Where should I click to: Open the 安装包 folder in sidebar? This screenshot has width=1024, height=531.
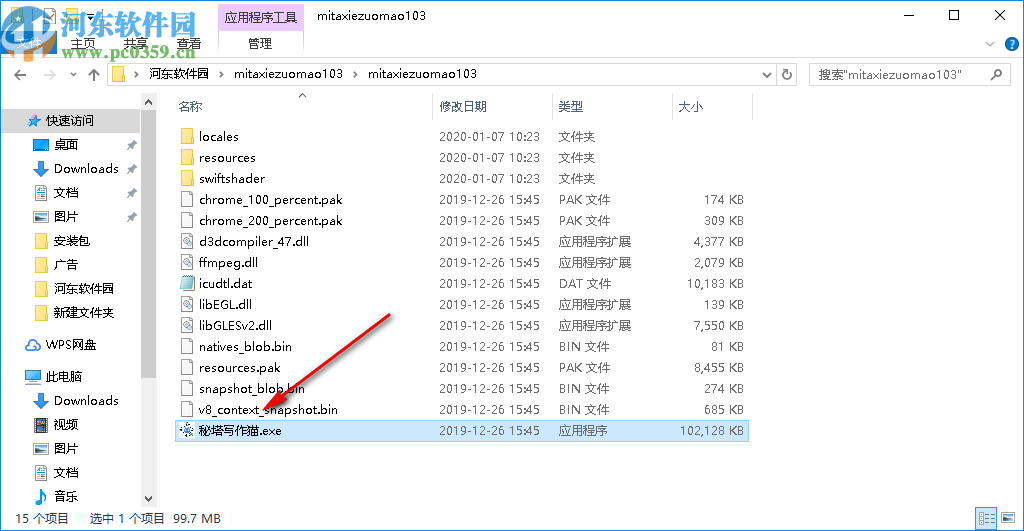point(72,240)
